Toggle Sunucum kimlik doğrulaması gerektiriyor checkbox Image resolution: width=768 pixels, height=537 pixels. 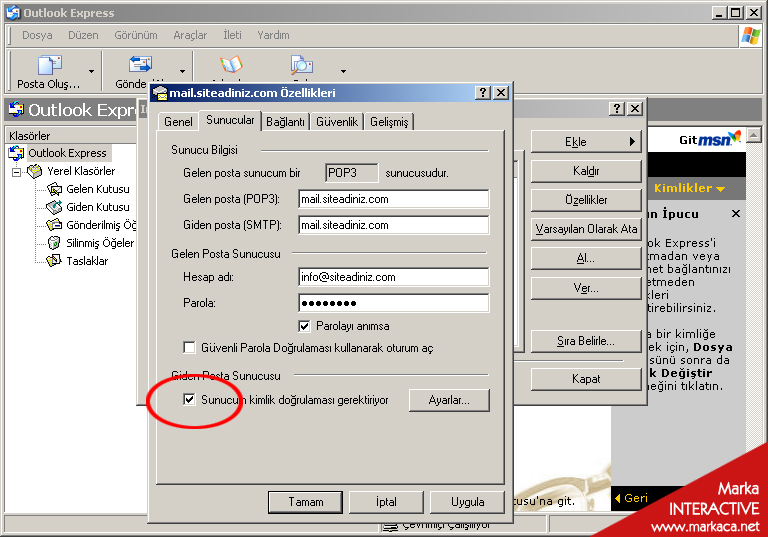(189, 399)
